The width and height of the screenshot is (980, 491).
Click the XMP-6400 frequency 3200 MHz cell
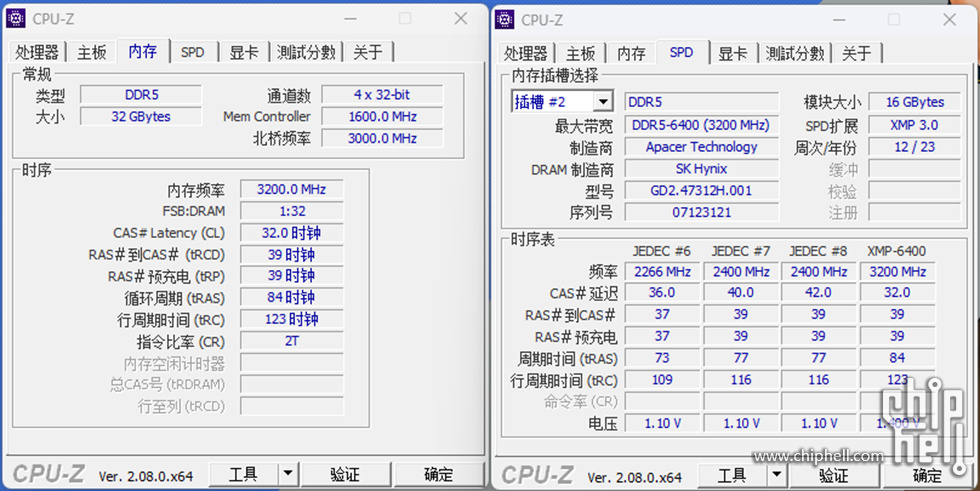(898, 272)
